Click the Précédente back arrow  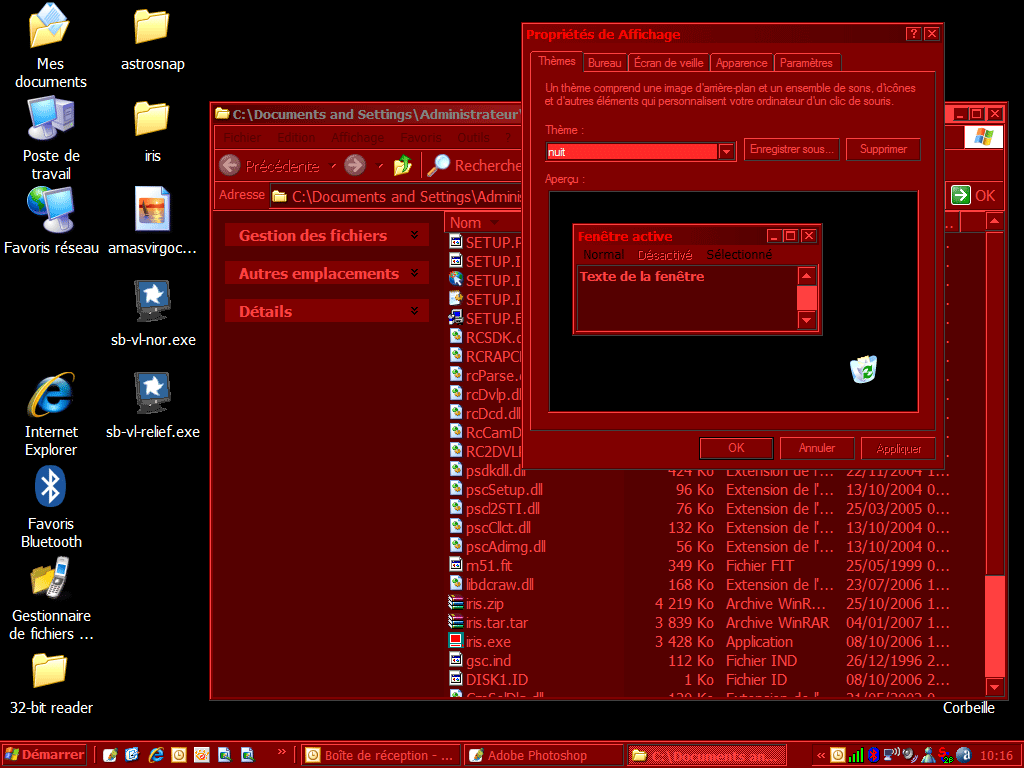point(230,166)
